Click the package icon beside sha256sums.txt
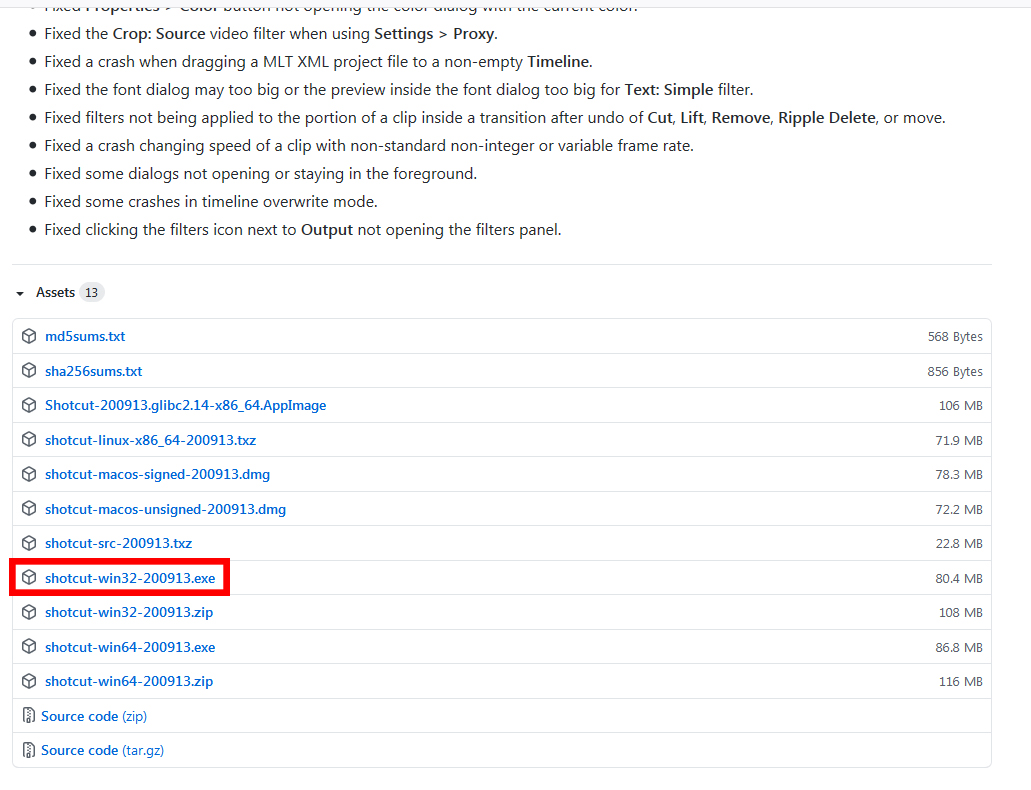The width and height of the screenshot is (1031, 790). point(29,370)
